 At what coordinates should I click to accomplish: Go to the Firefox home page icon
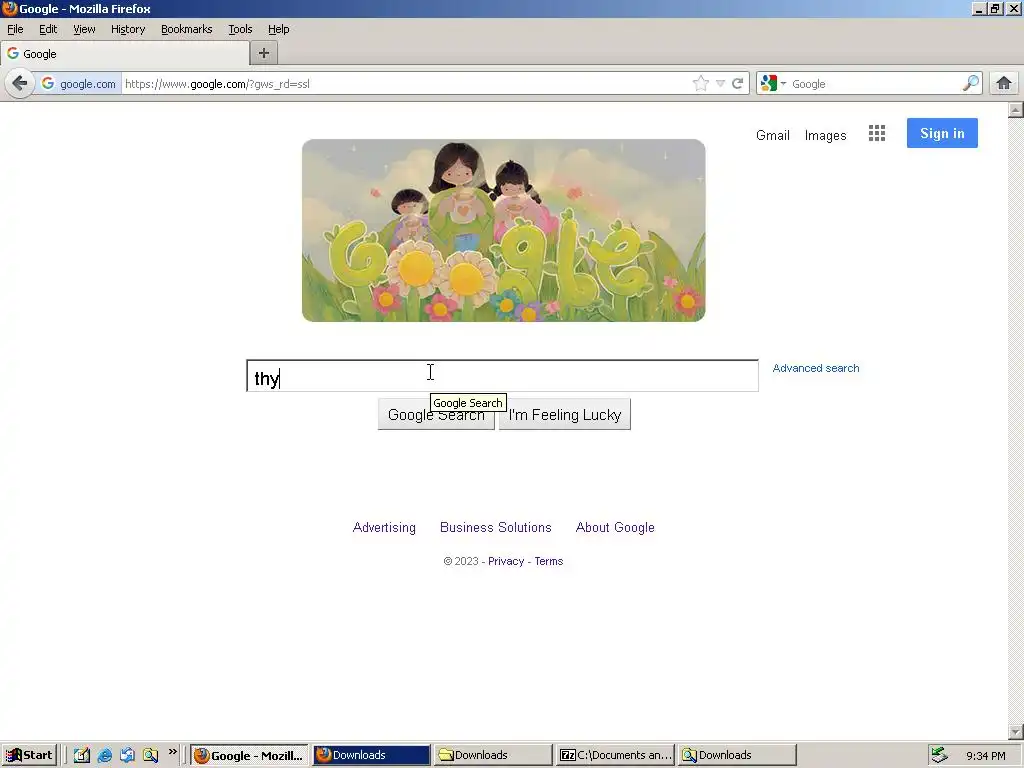coord(1004,84)
